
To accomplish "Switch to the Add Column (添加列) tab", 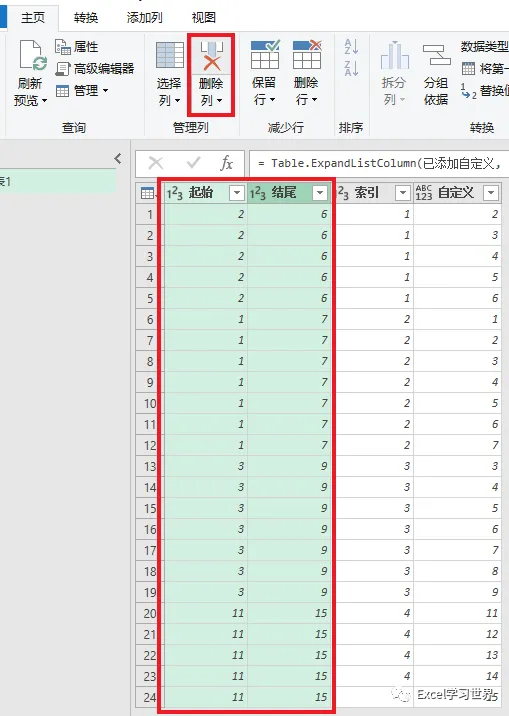I will 144,18.
